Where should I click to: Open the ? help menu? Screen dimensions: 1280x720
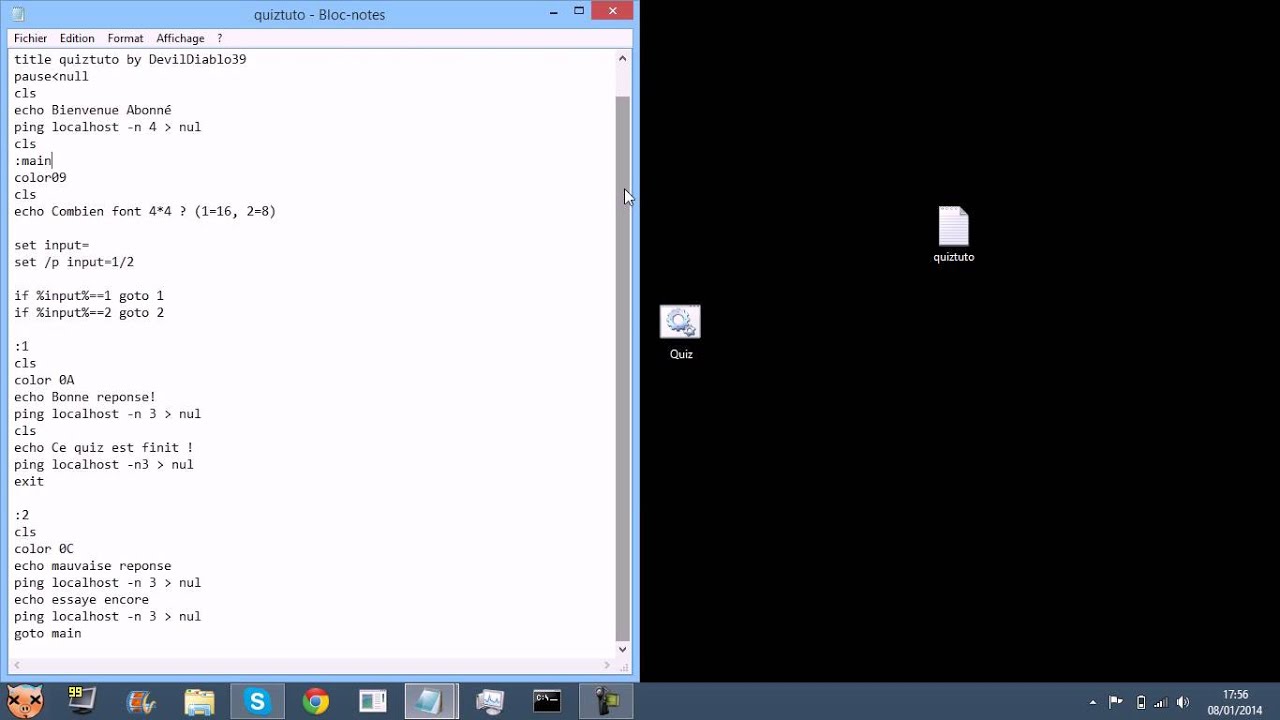pyautogui.click(x=219, y=38)
